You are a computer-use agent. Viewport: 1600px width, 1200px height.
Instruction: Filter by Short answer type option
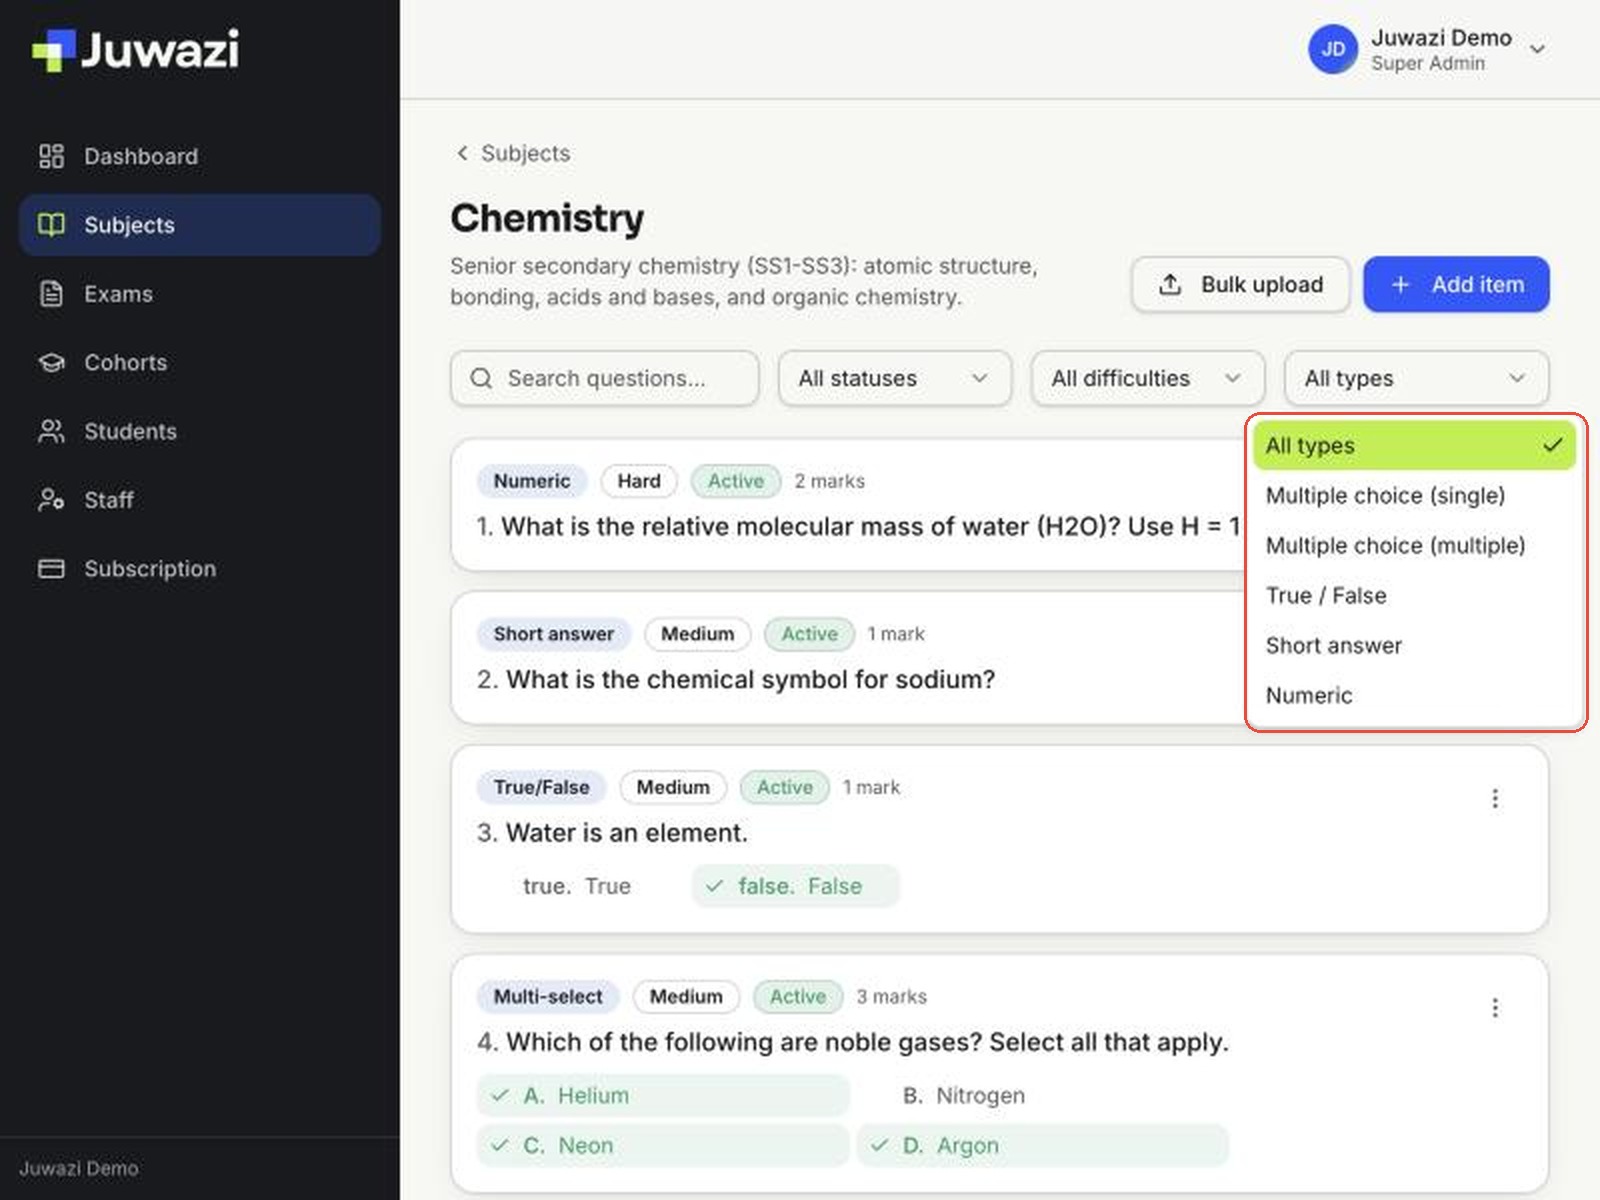click(x=1414, y=645)
